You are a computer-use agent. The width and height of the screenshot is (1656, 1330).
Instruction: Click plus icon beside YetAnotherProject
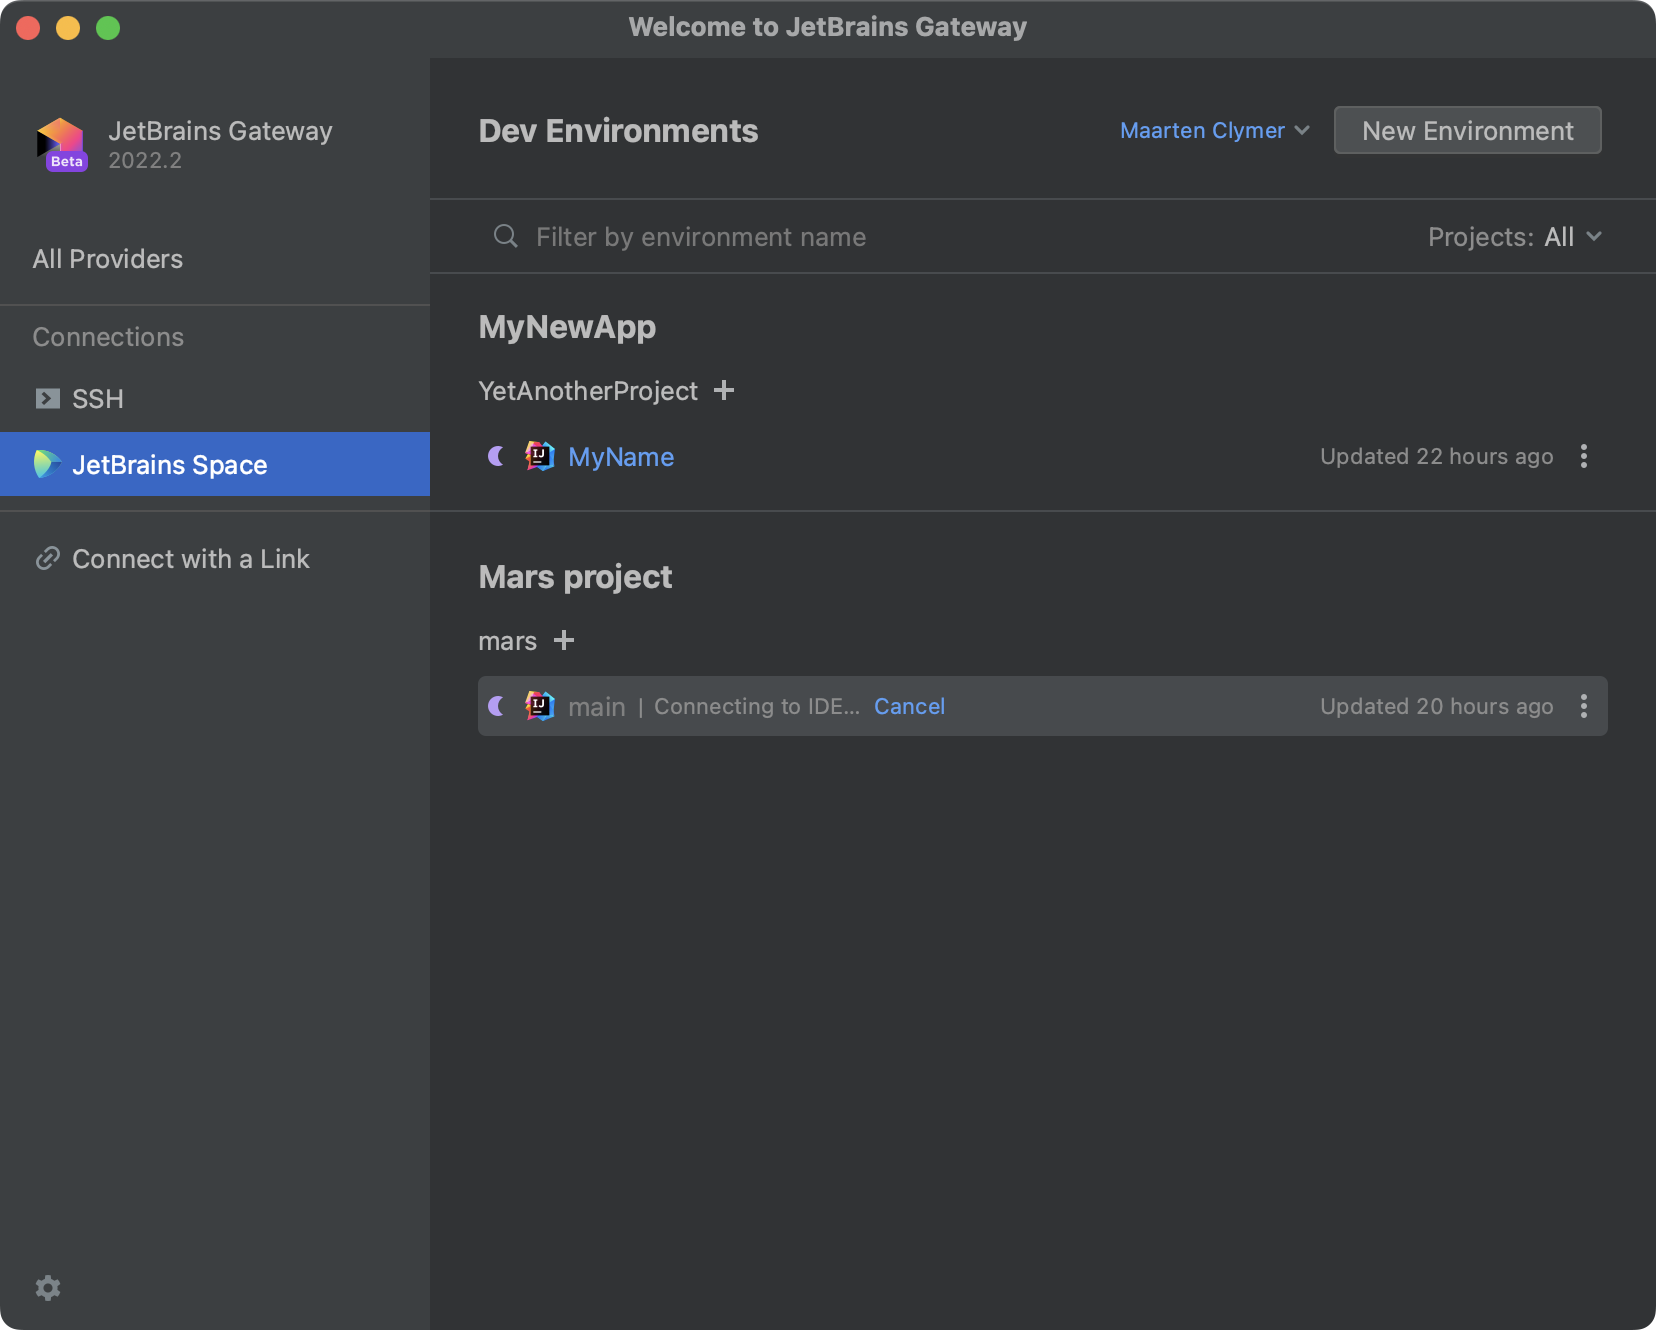click(x=724, y=390)
